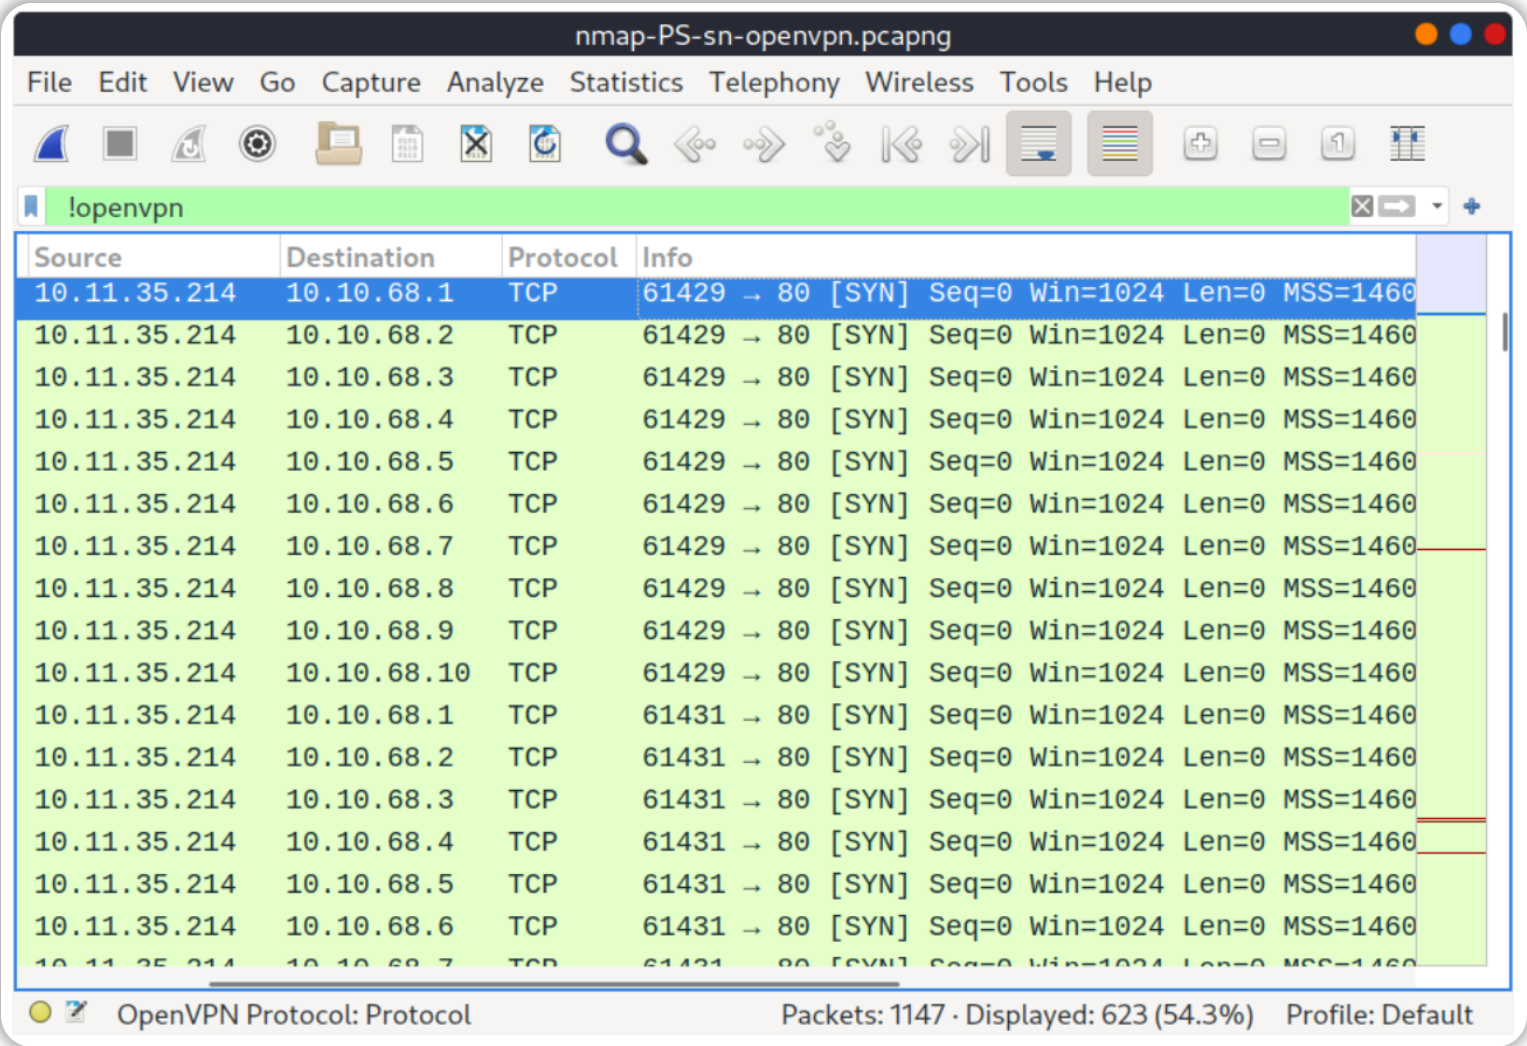Open the Edit menu
Screen dimensions: 1527x1046
tap(122, 82)
